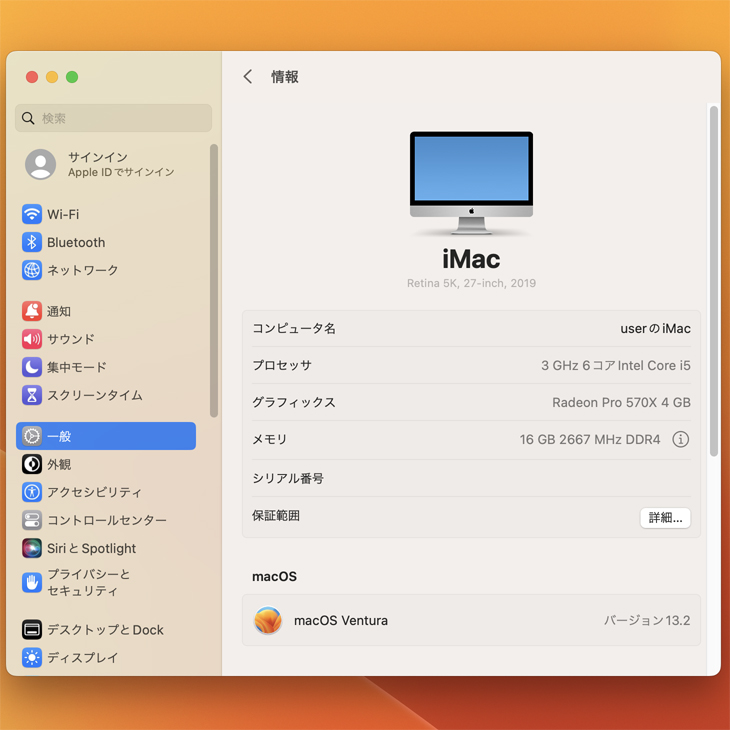This screenshot has width=730, height=730.
Task: Select 集中モード moon icon
Action: (32, 367)
